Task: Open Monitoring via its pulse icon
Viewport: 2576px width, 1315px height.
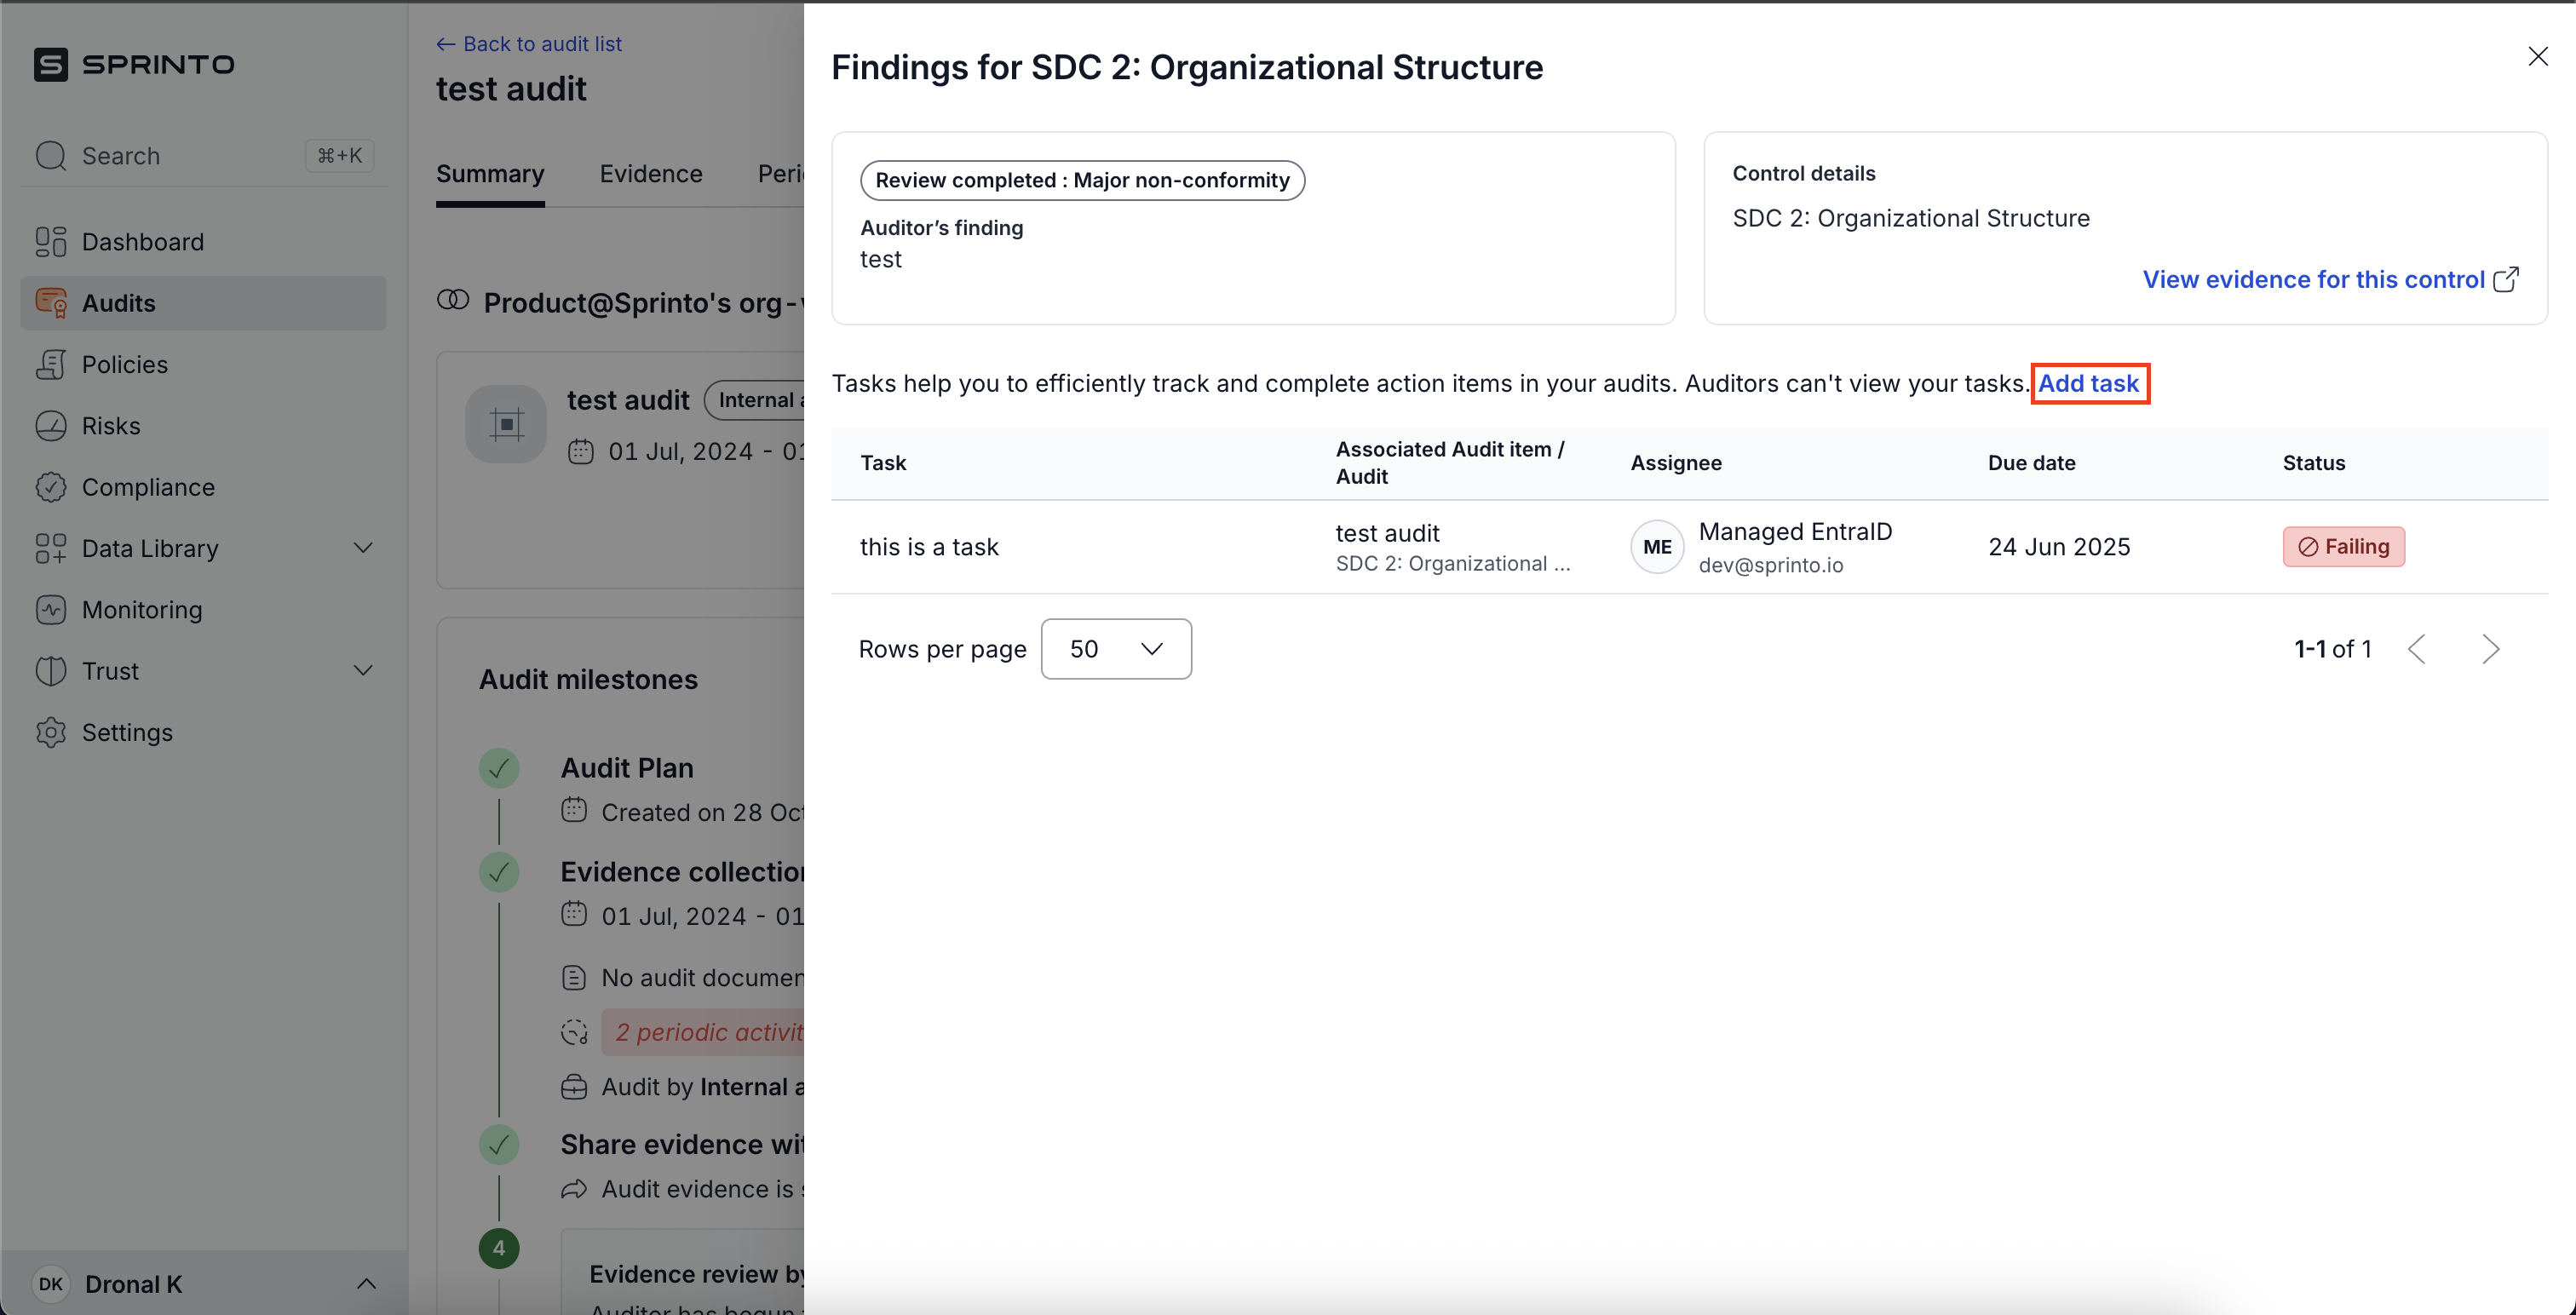Action: [x=51, y=610]
